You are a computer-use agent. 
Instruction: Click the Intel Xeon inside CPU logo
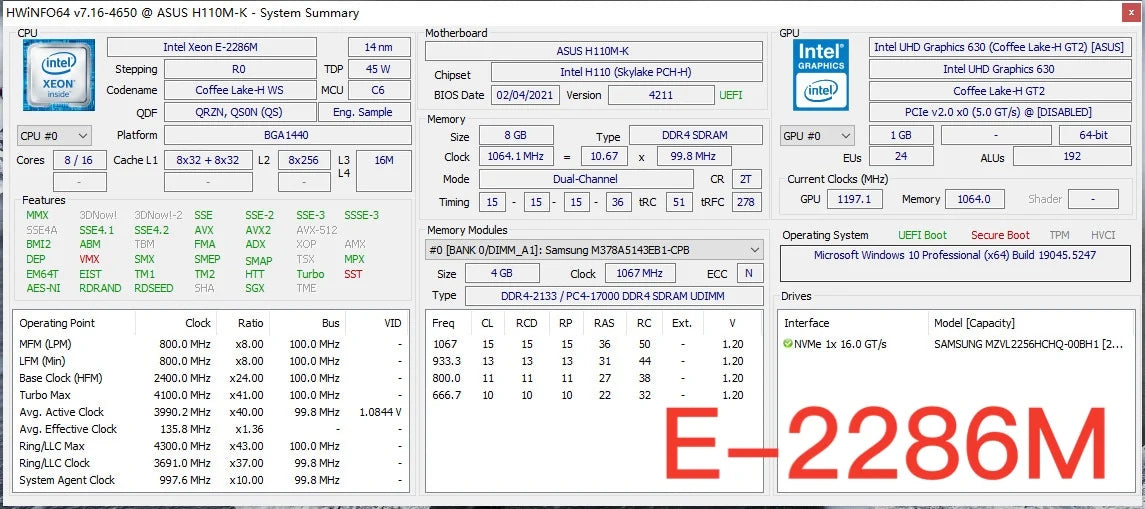(58, 75)
